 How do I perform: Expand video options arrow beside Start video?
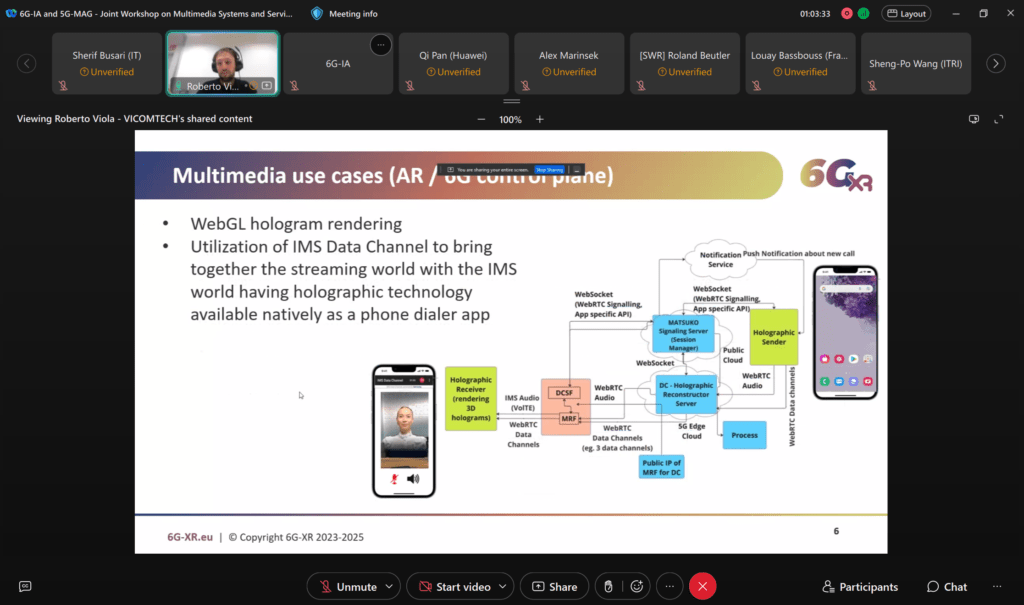point(504,587)
